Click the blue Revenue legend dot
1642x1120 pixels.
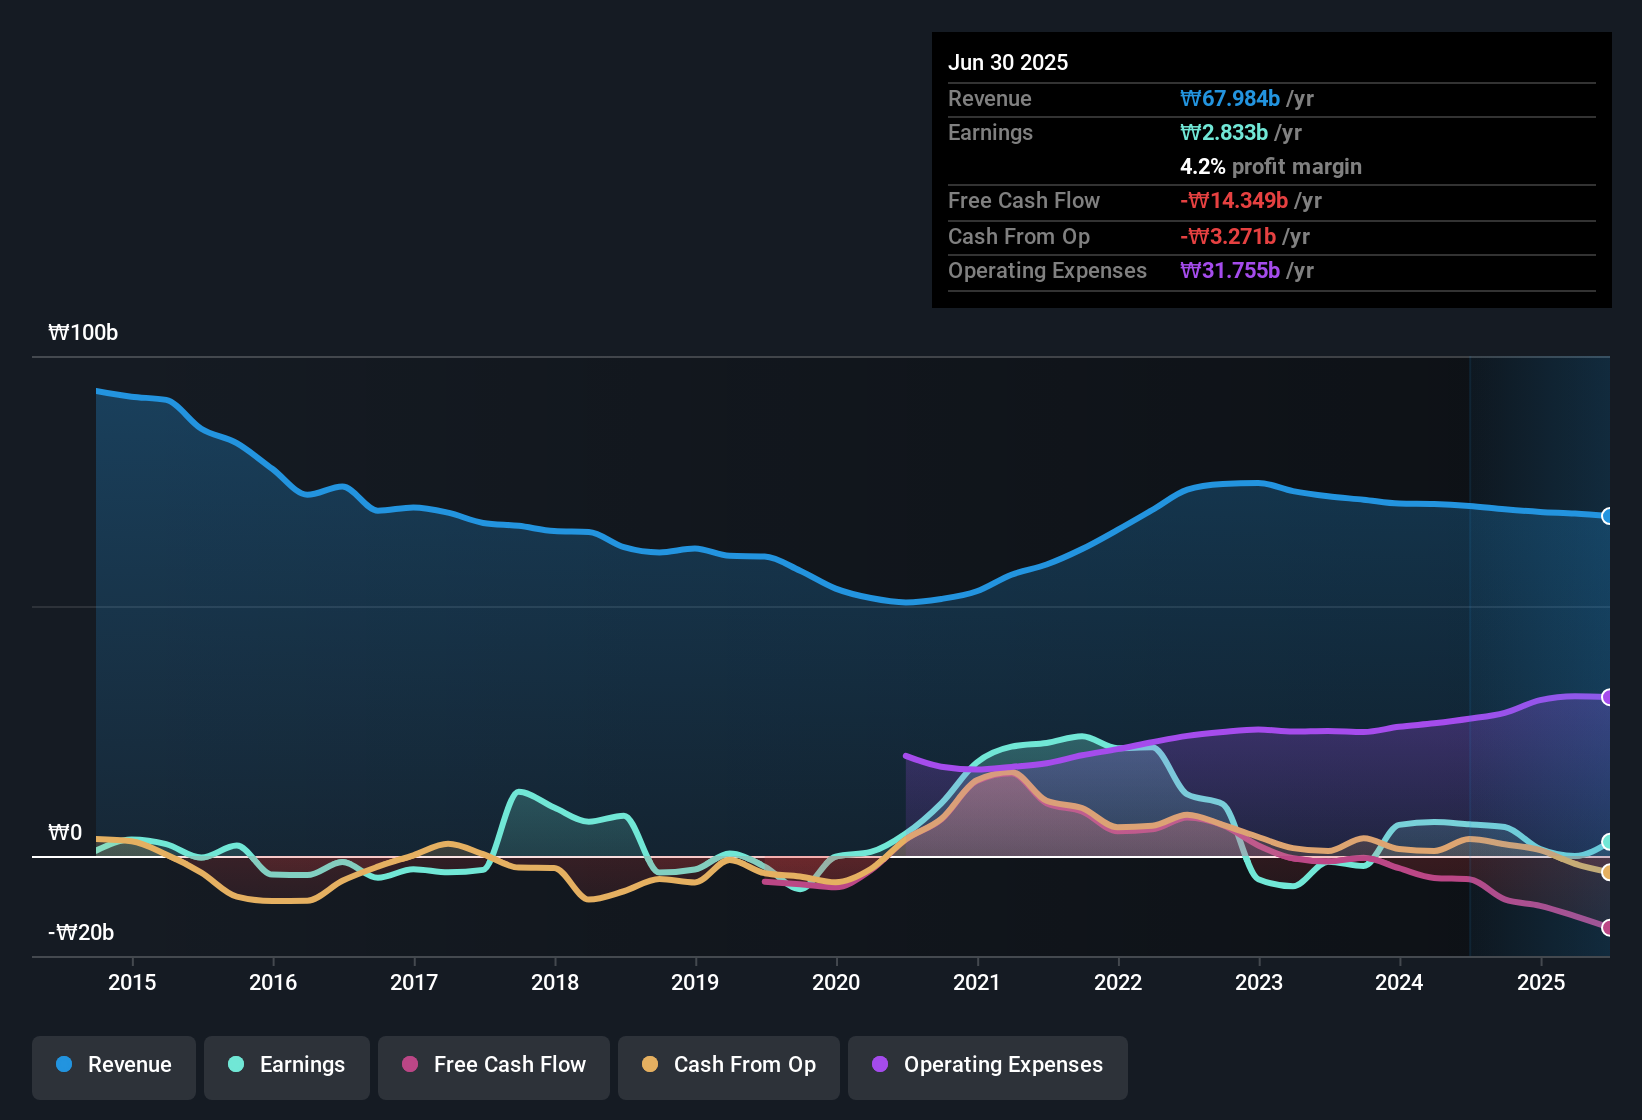pyautogui.click(x=64, y=1065)
